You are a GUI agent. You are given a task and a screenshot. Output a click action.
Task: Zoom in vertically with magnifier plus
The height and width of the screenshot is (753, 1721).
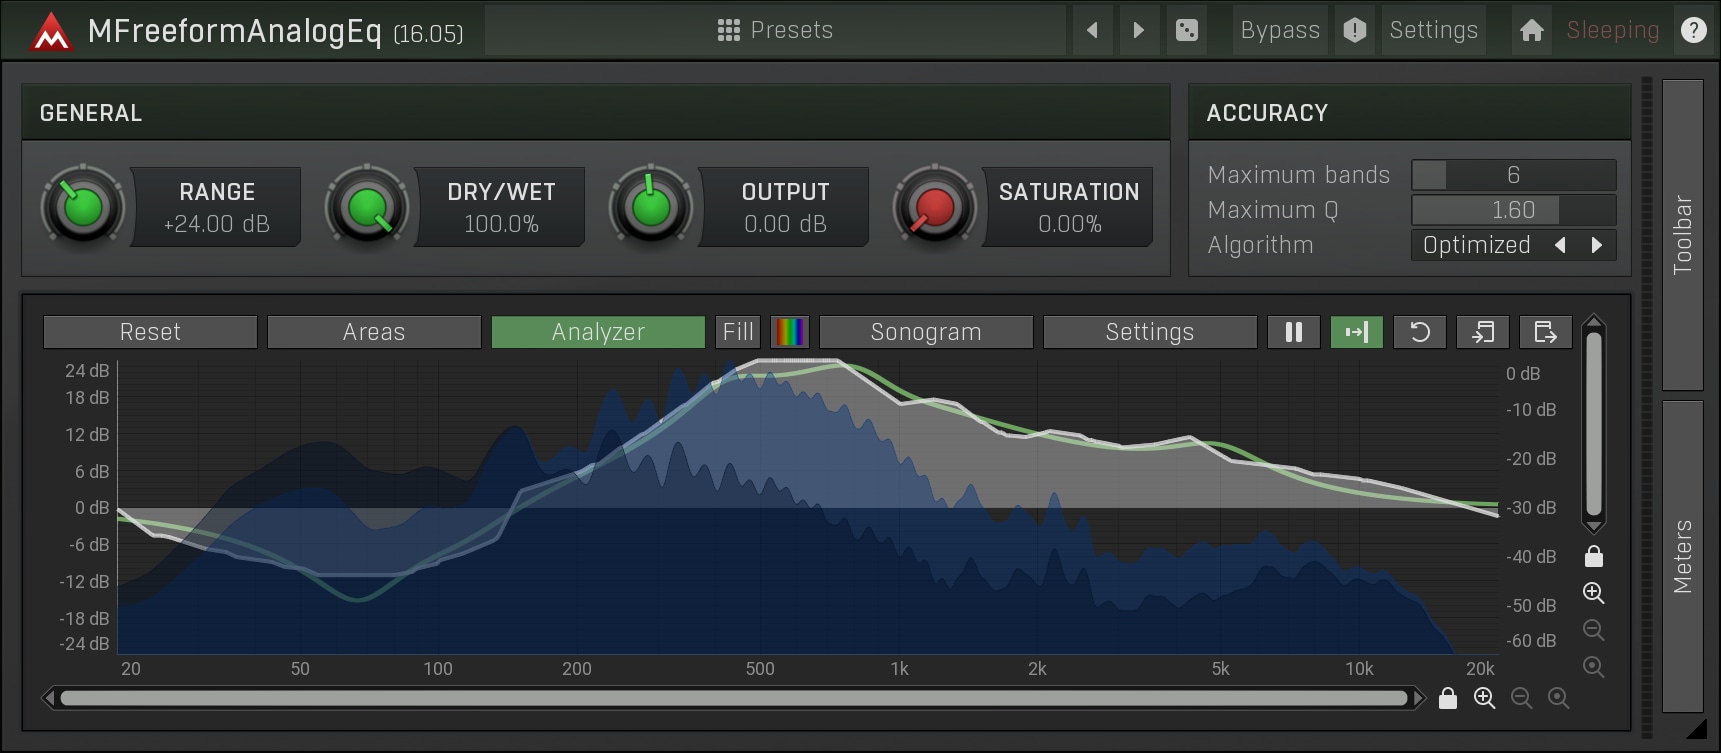(1594, 593)
